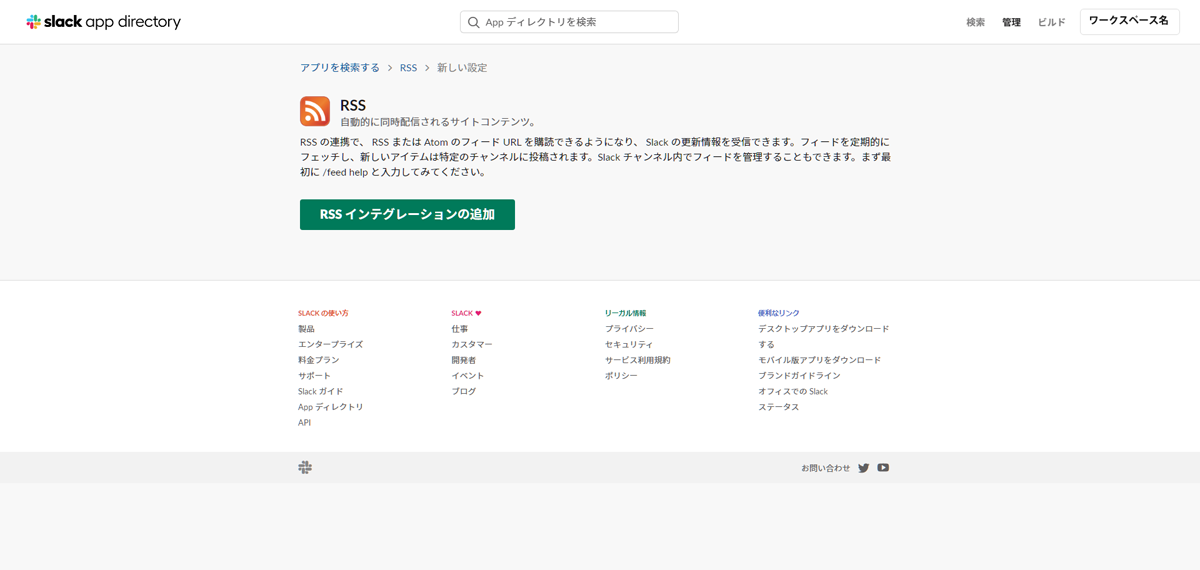Image resolution: width=1200 pixels, height=570 pixels.
Task: Go to アプリを検索する breadcrumb link
Action: point(340,68)
